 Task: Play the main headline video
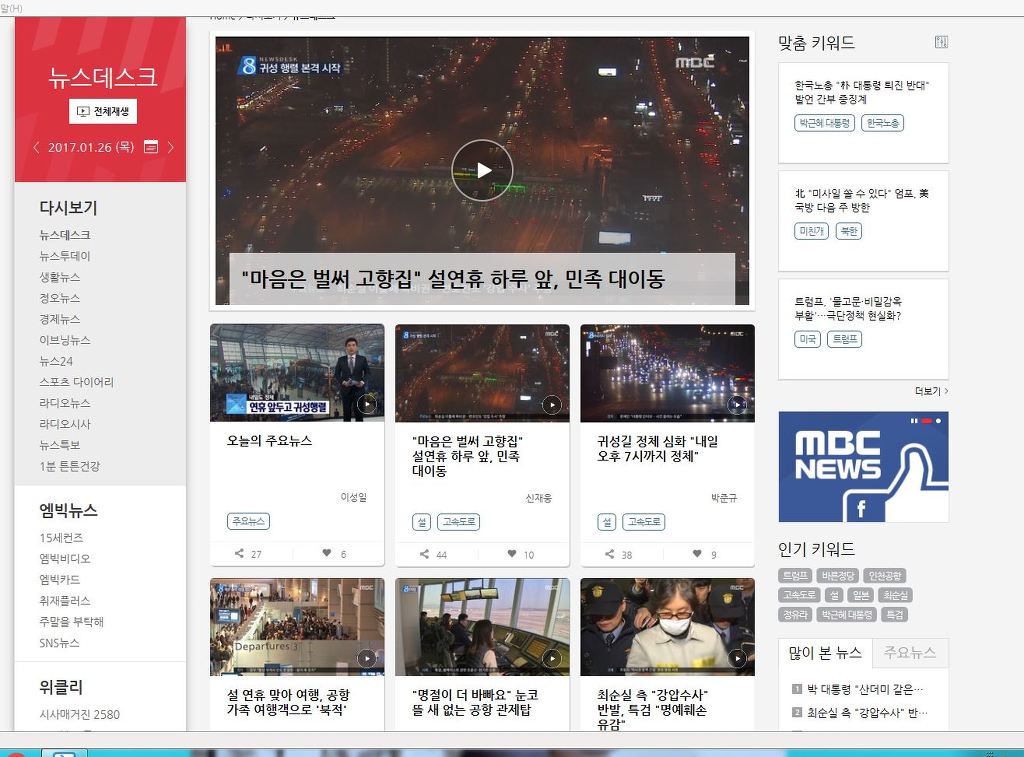pos(482,170)
